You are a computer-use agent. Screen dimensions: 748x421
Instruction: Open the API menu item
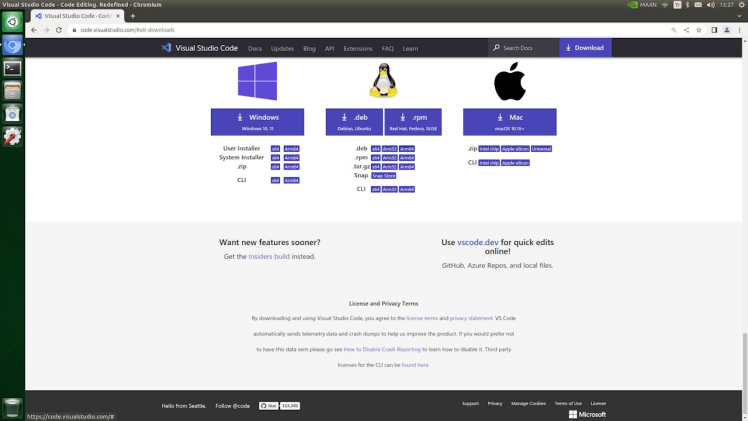pyautogui.click(x=330, y=49)
